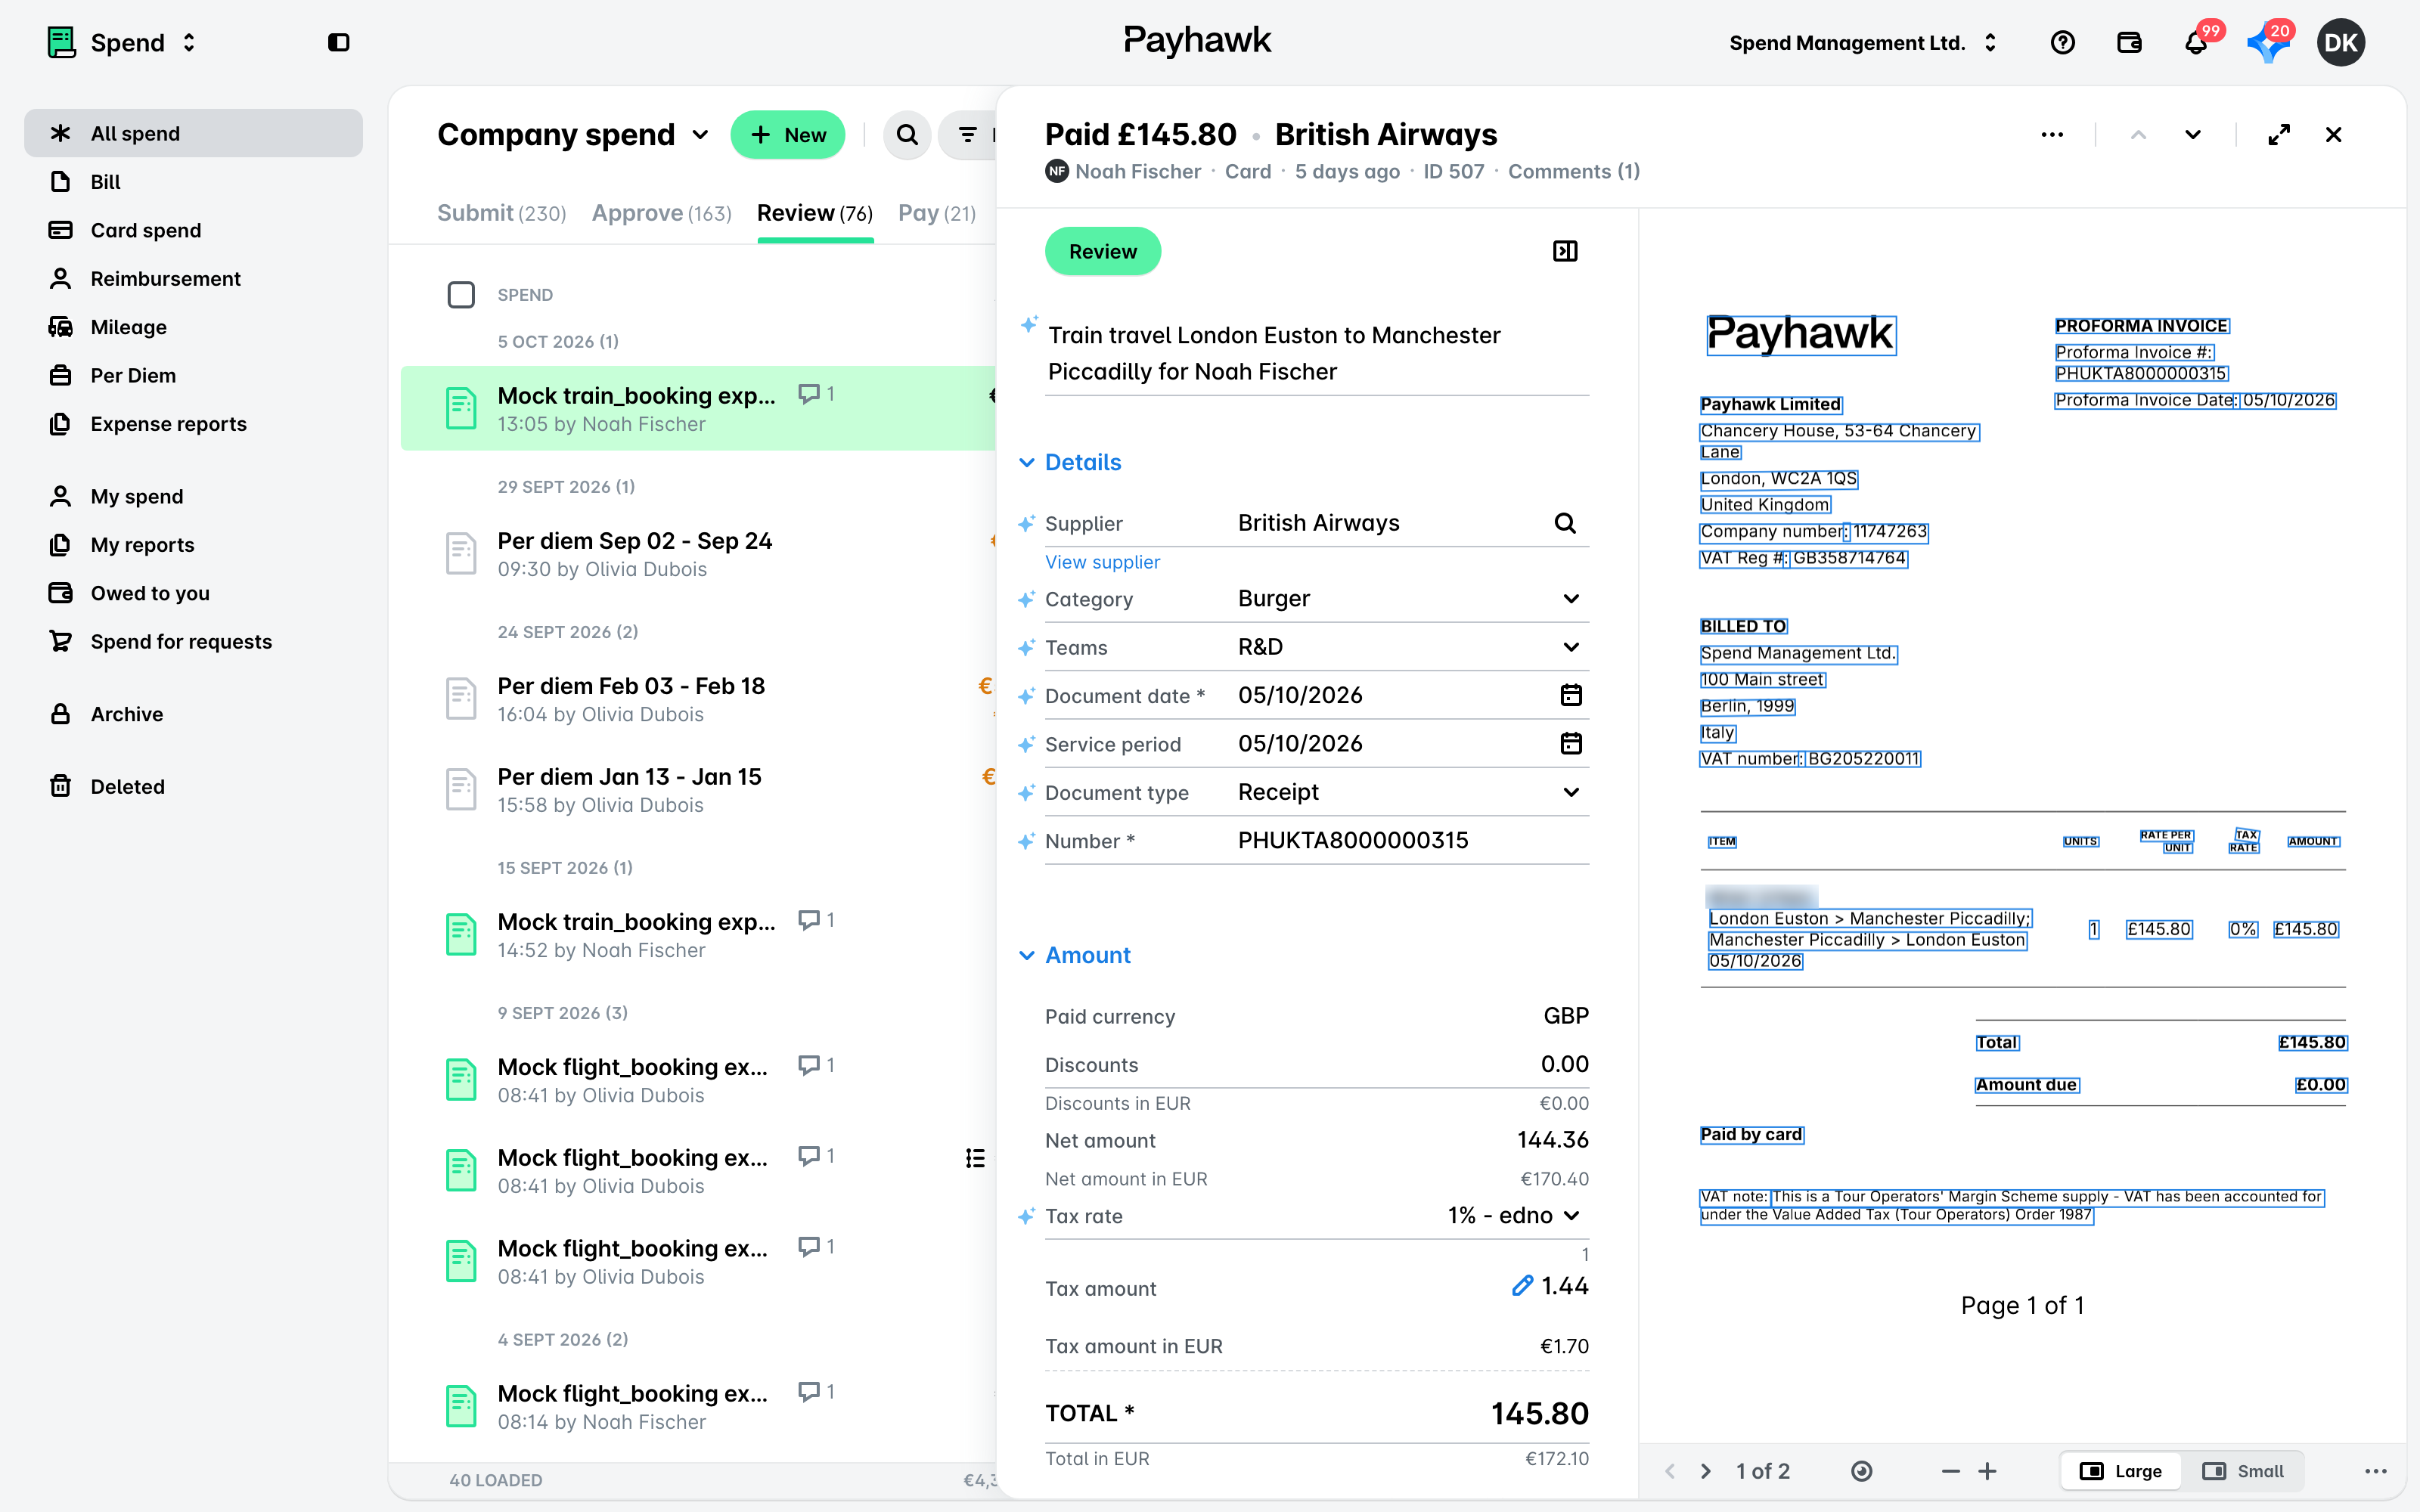Open the more options ellipsis for expense
Image resolution: width=2420 pixels, height=1512 pixels.
click(x=2052, y=135)
